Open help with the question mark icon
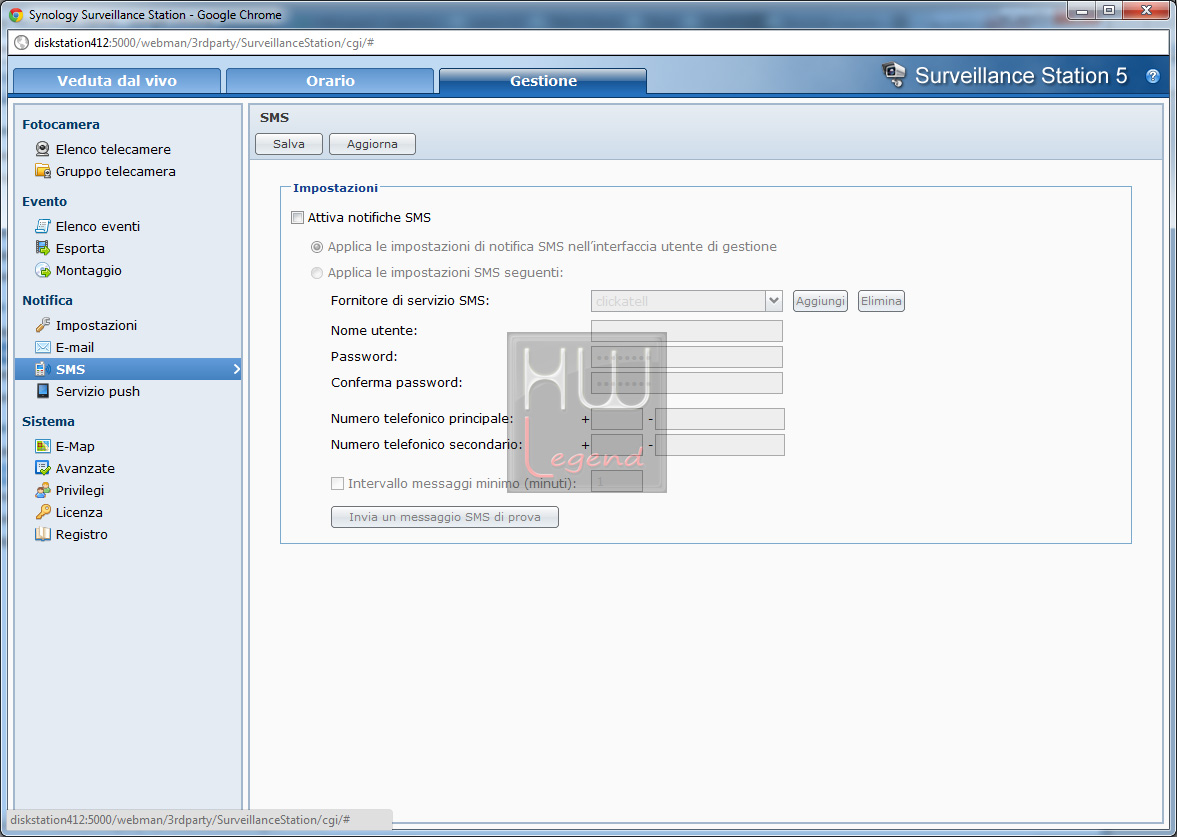 click(x=1152, y=76)
